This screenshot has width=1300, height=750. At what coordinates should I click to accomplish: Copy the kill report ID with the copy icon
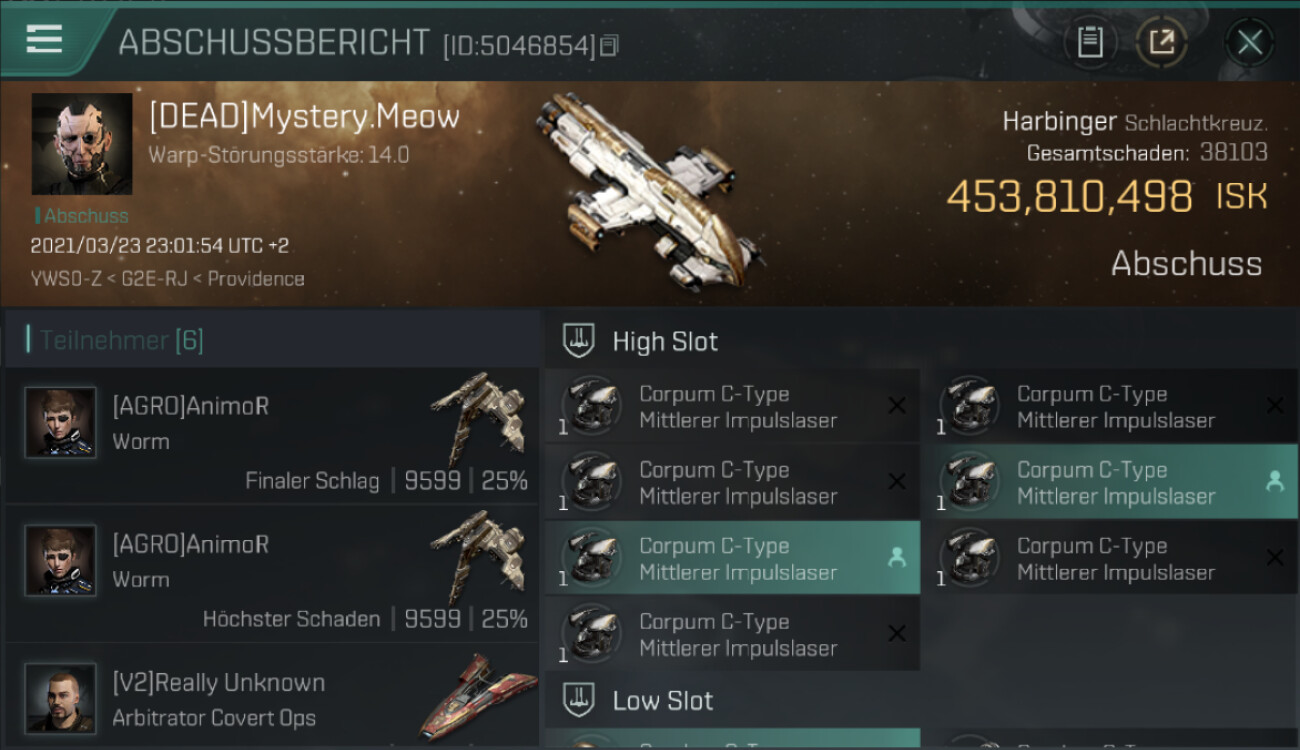pyautogui.click(x=609, y=45)
